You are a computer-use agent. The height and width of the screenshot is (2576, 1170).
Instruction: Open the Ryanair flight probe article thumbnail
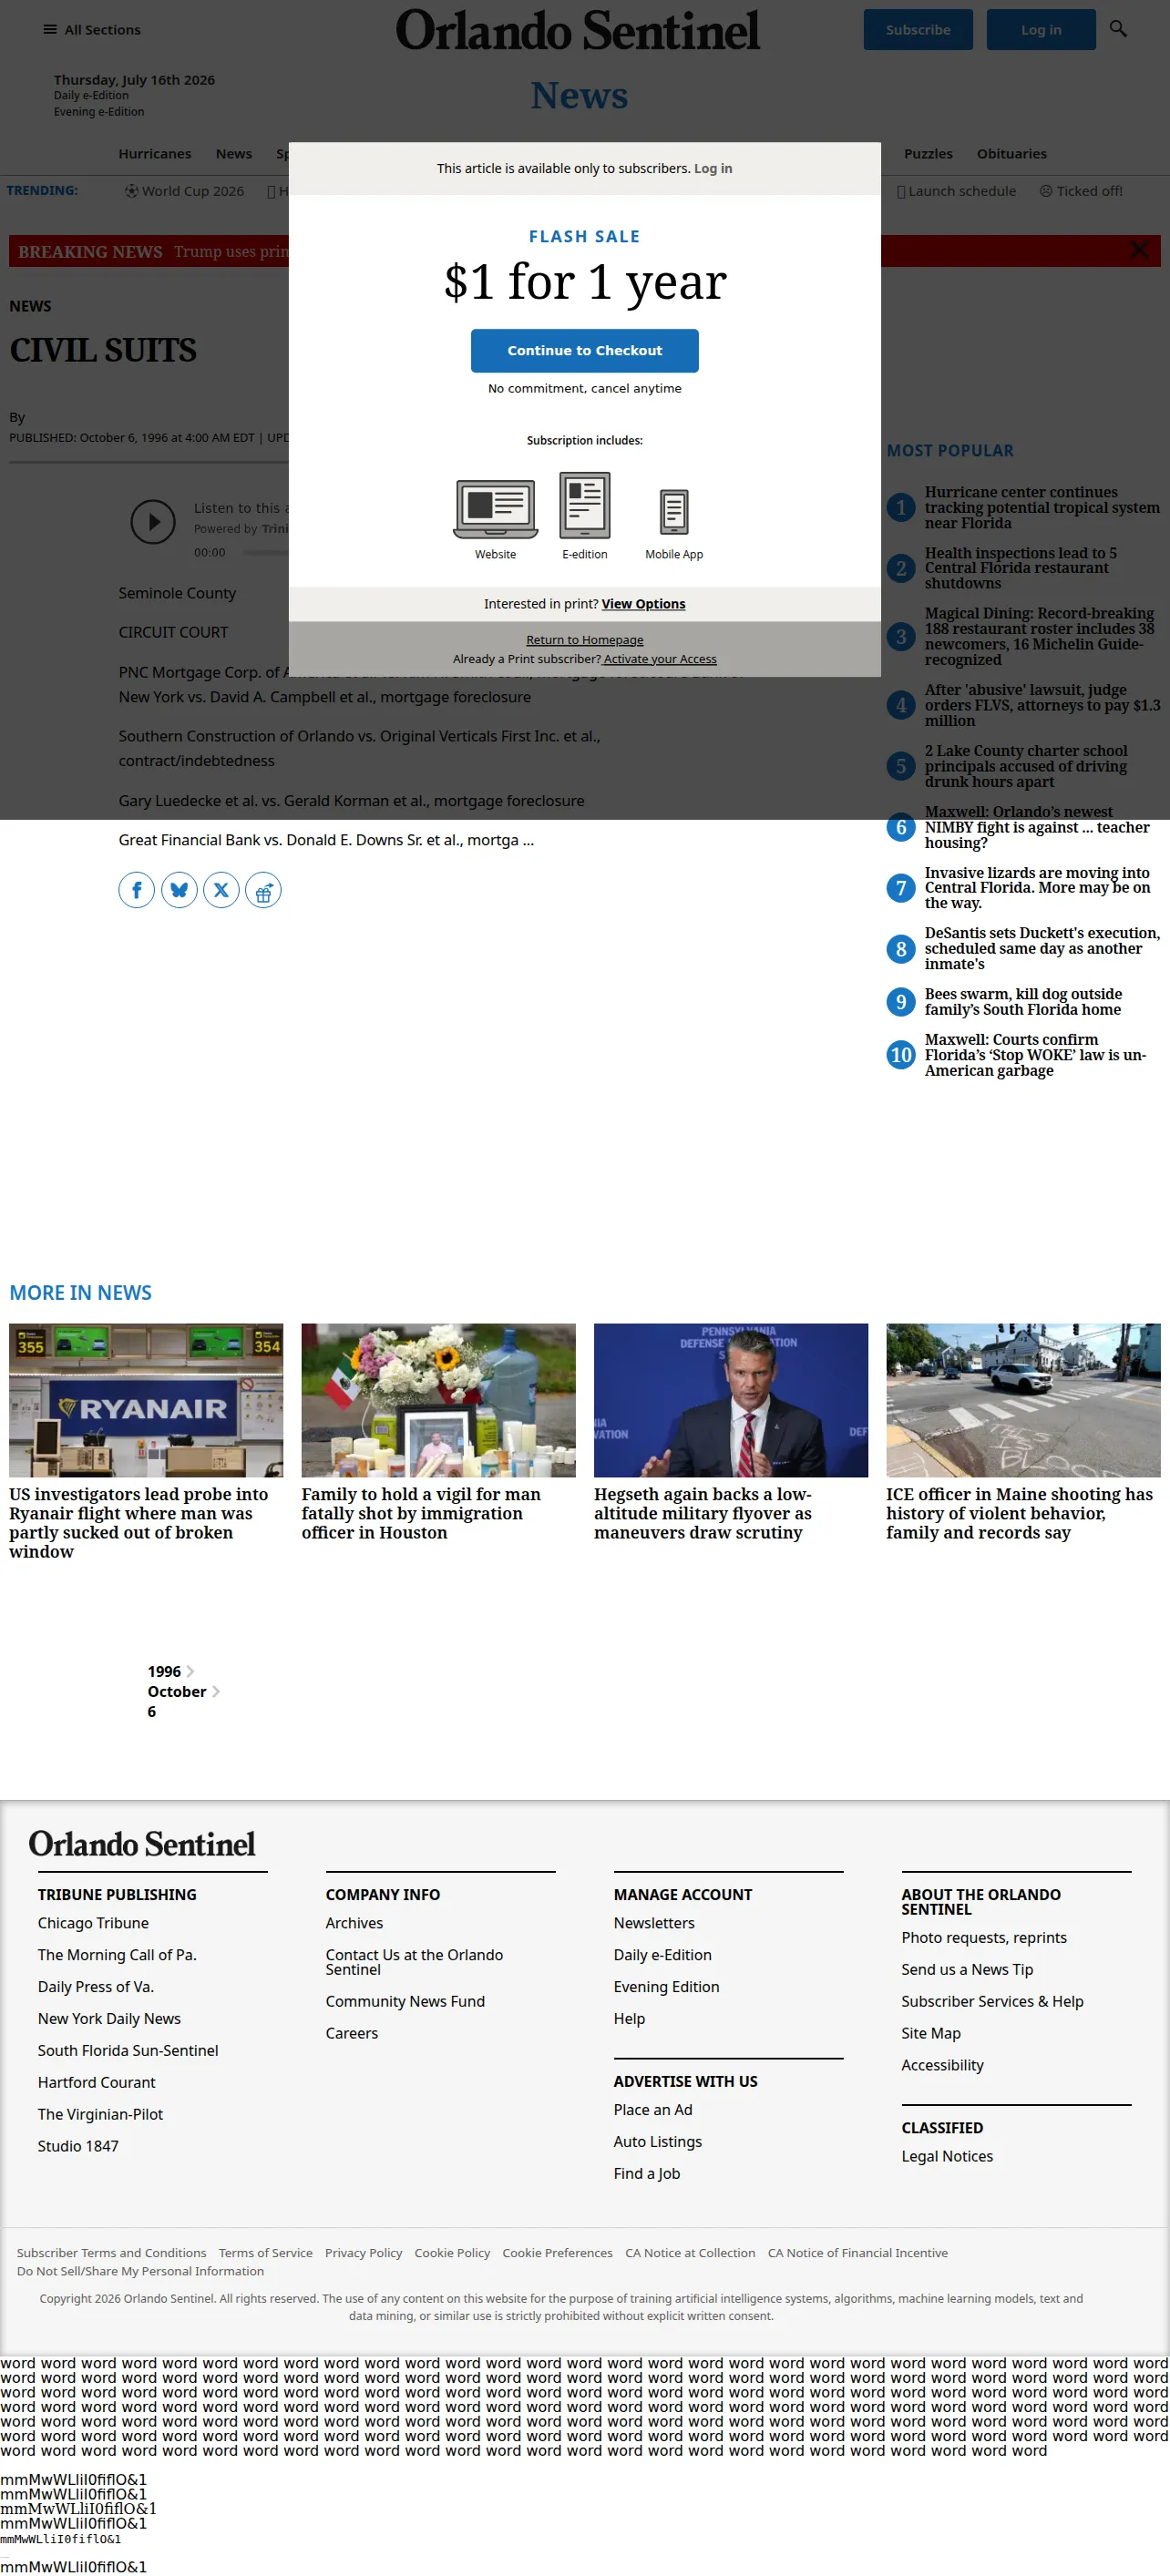tap(146, 1400)
